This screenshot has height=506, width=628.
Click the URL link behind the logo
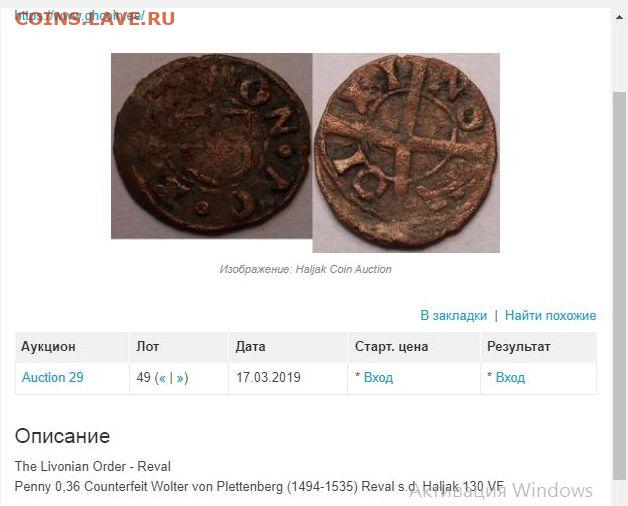79,16
